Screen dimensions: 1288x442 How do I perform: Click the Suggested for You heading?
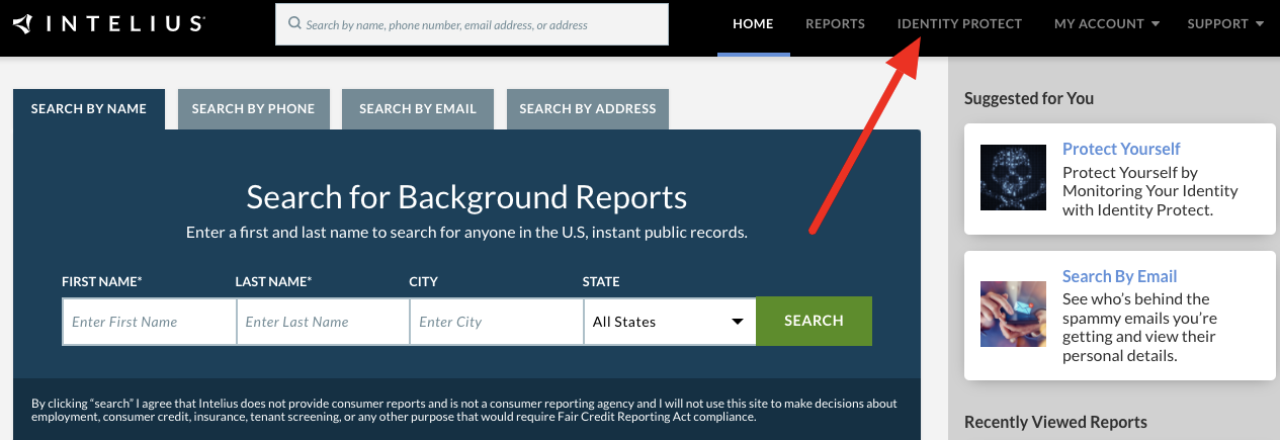(x=1029, y=98)
